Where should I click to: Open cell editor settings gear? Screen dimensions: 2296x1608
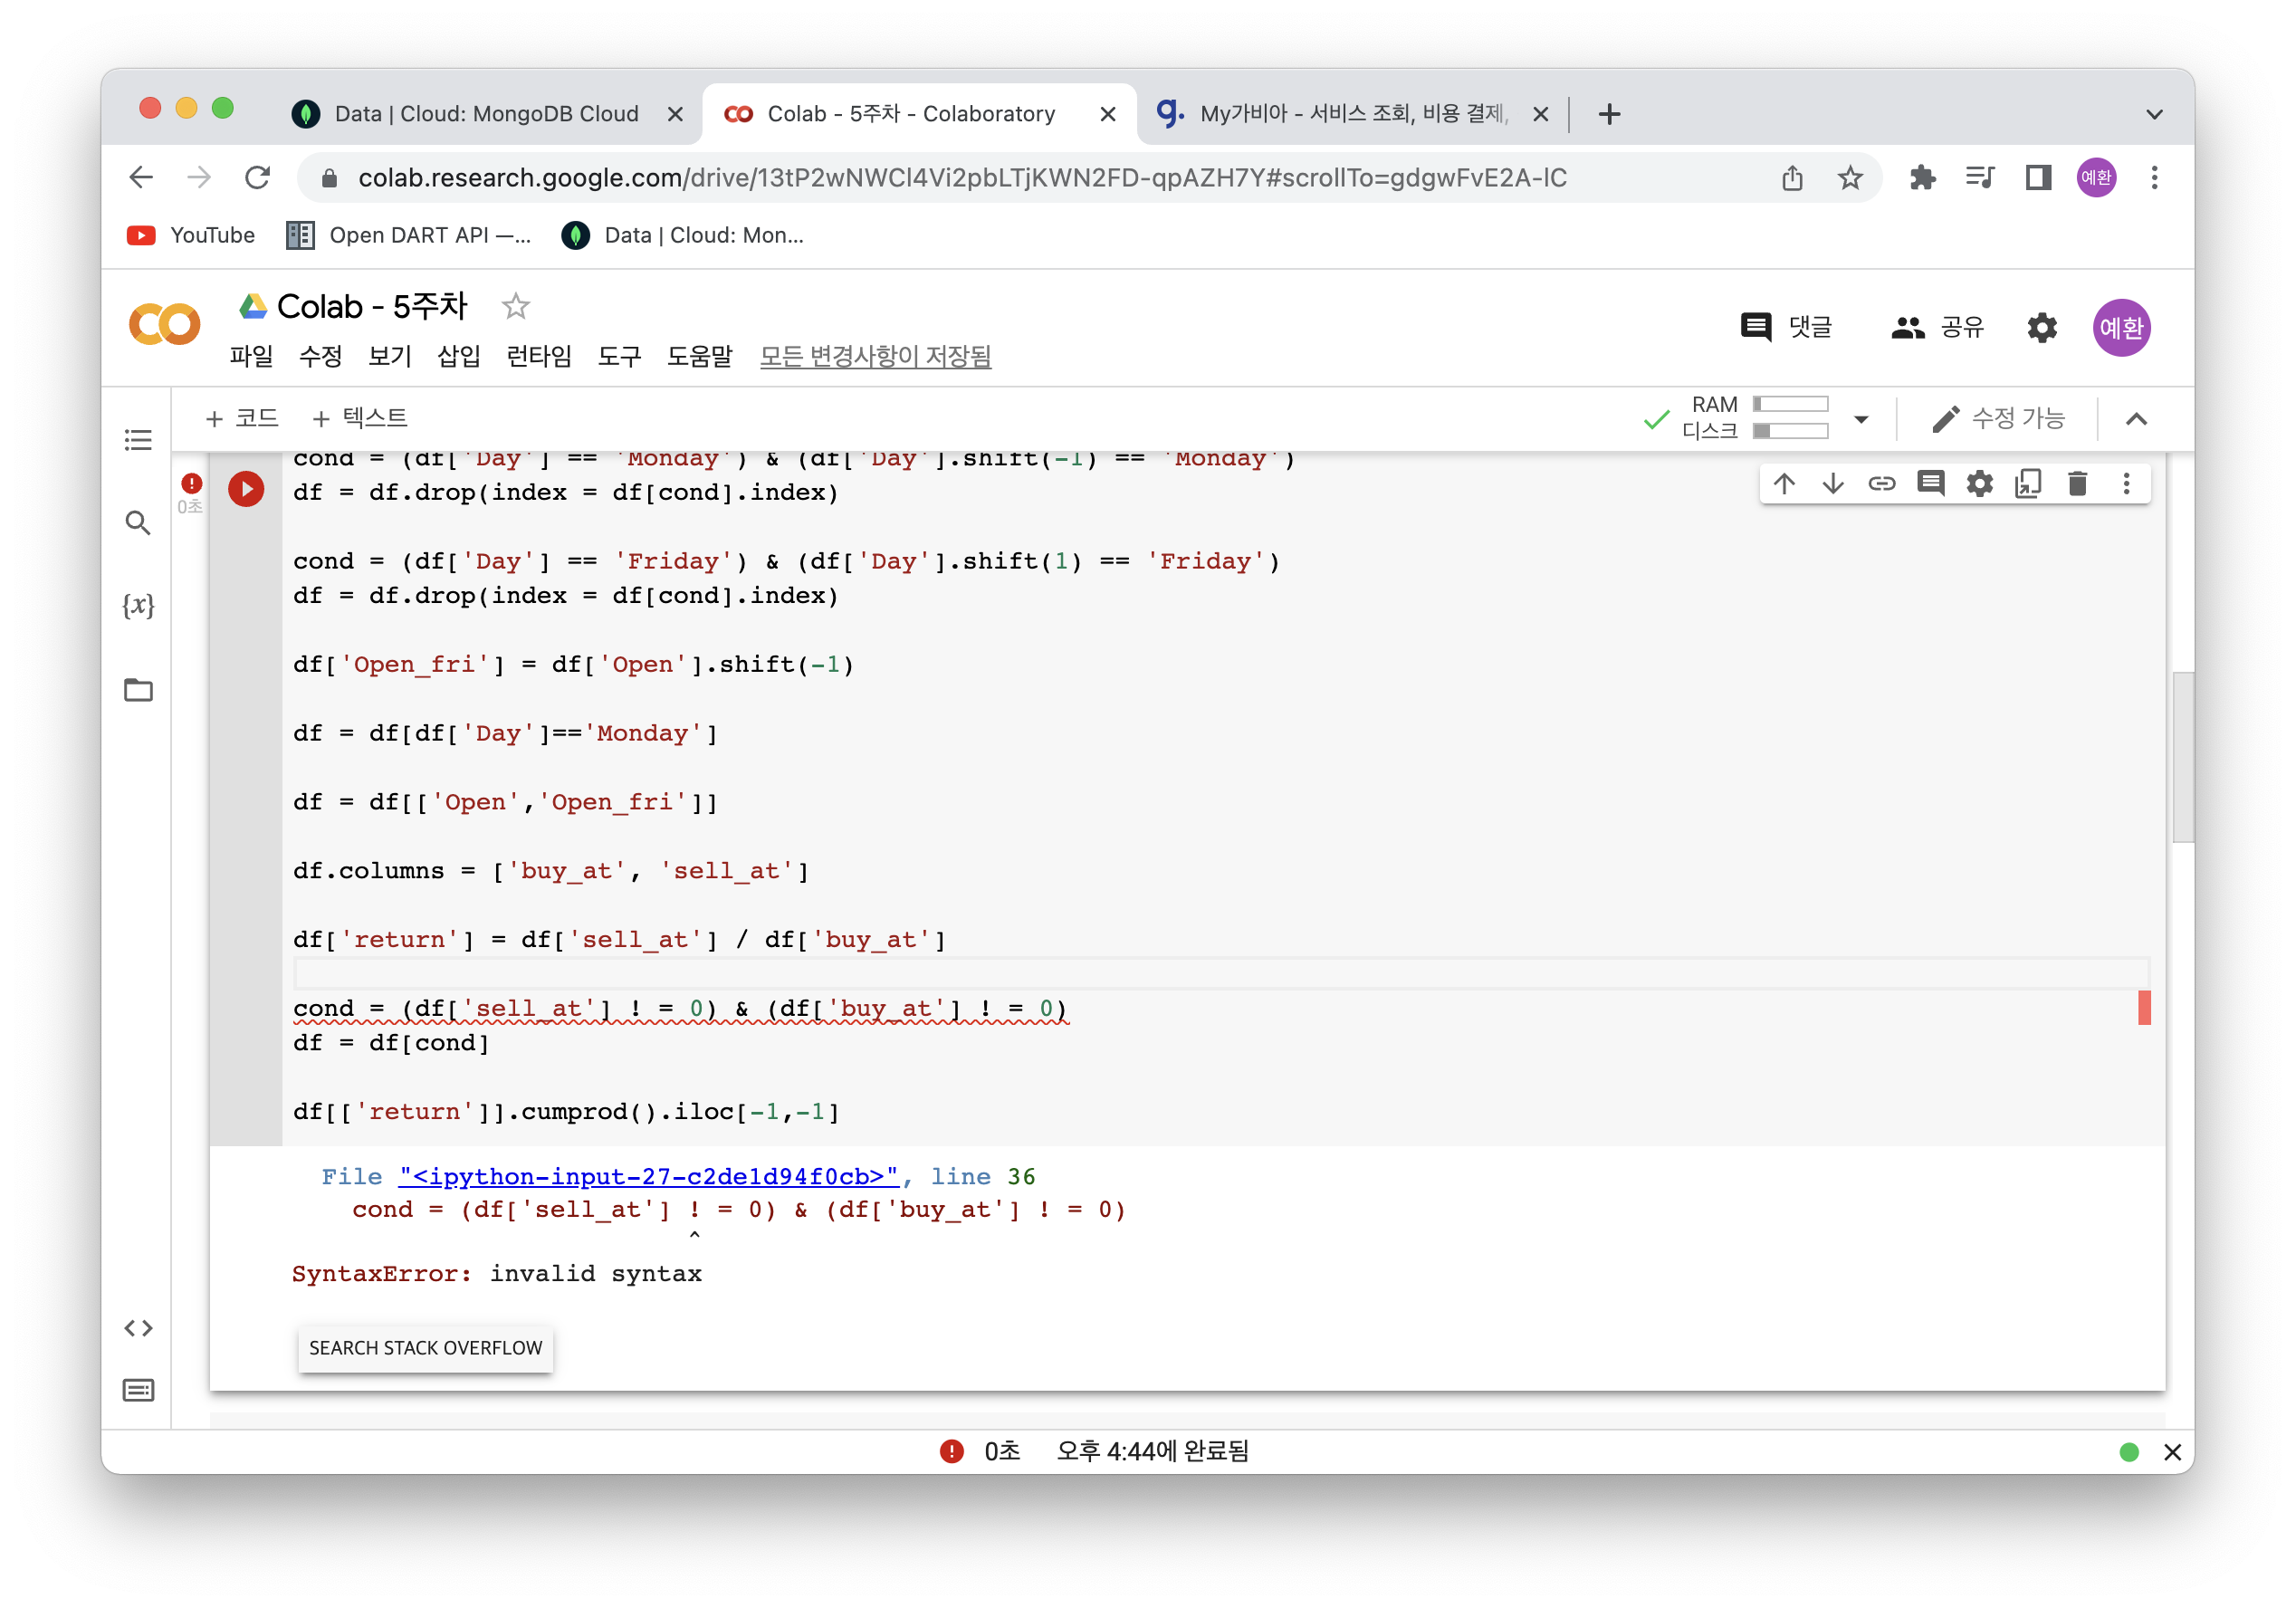[1979, 484]
